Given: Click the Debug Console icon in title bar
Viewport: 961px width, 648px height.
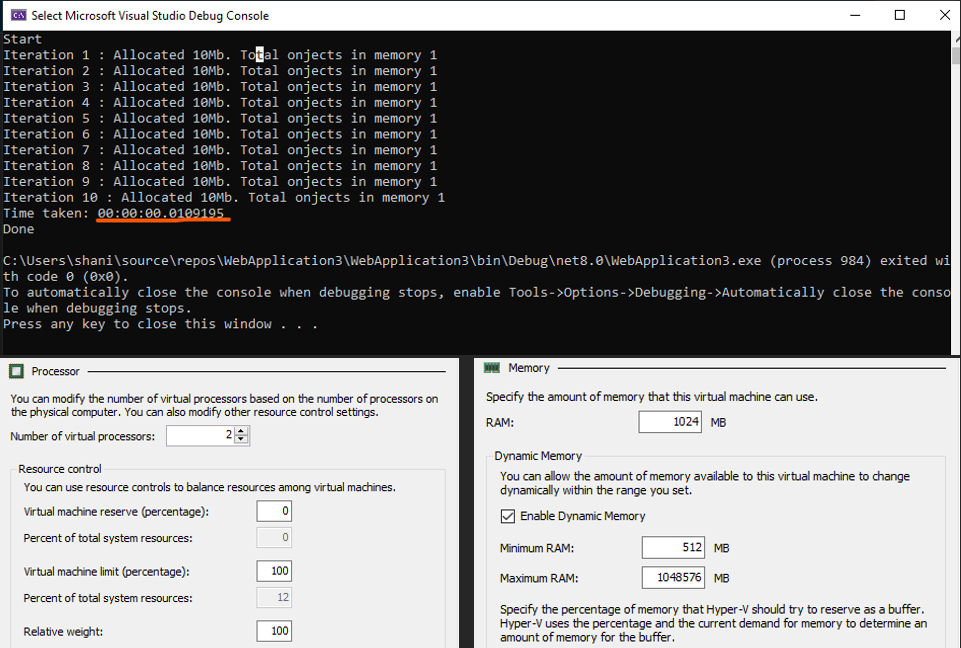Looking at the screenshot, I should click(17, 15).
